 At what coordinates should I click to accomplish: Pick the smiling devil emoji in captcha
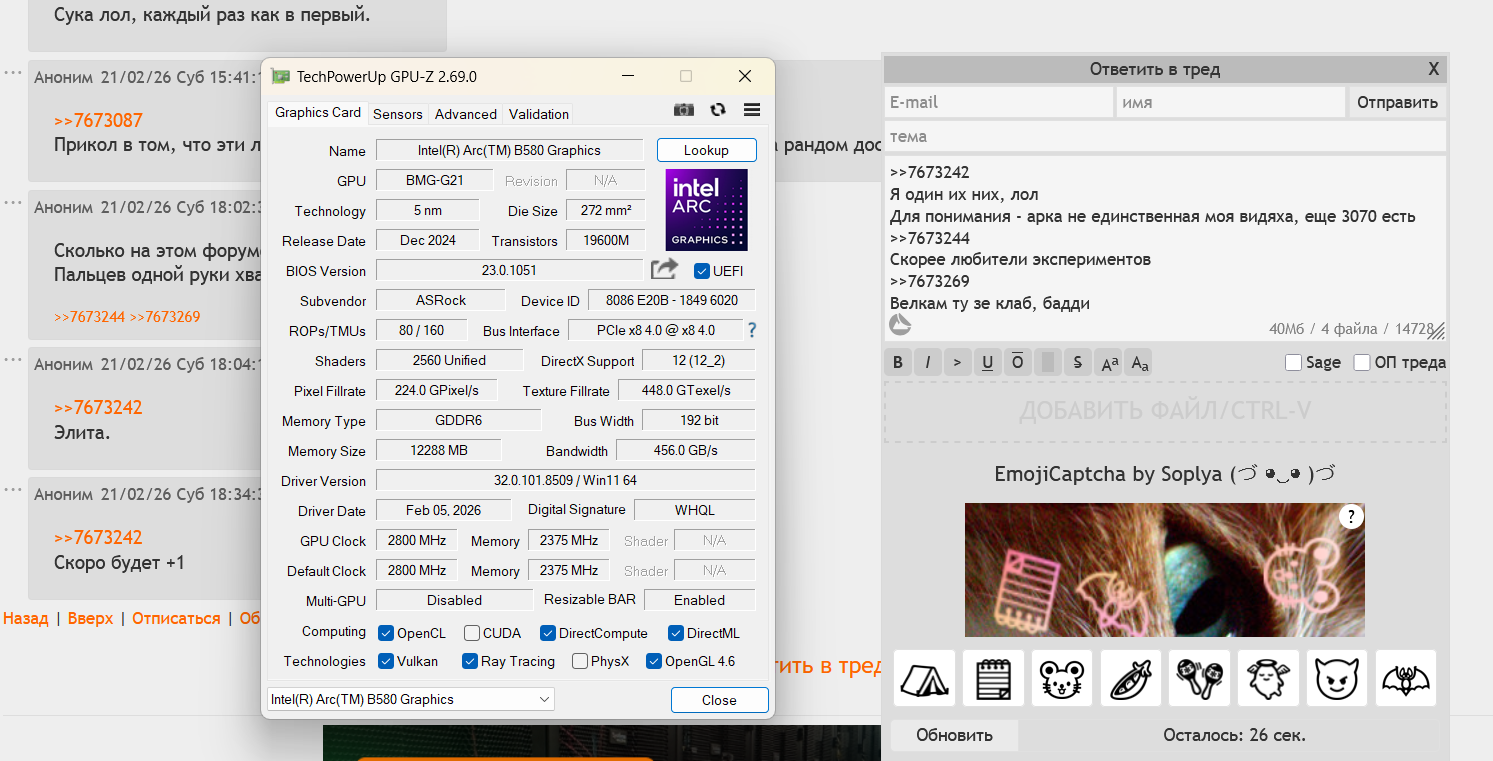[x=1337, y=678]
